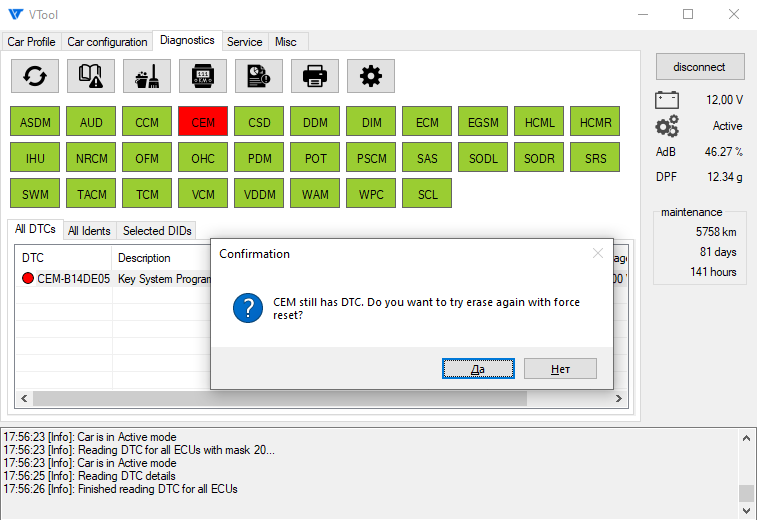This screenshot has width=757, height=520.
Task: Click the printer icon
Action: click(315, 76)
